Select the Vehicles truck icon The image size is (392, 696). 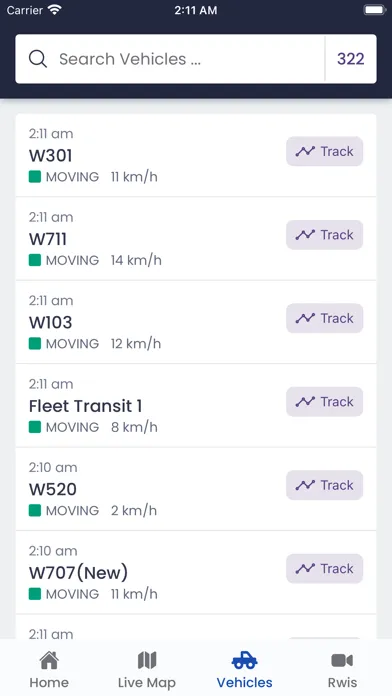(x=245, y=660)
